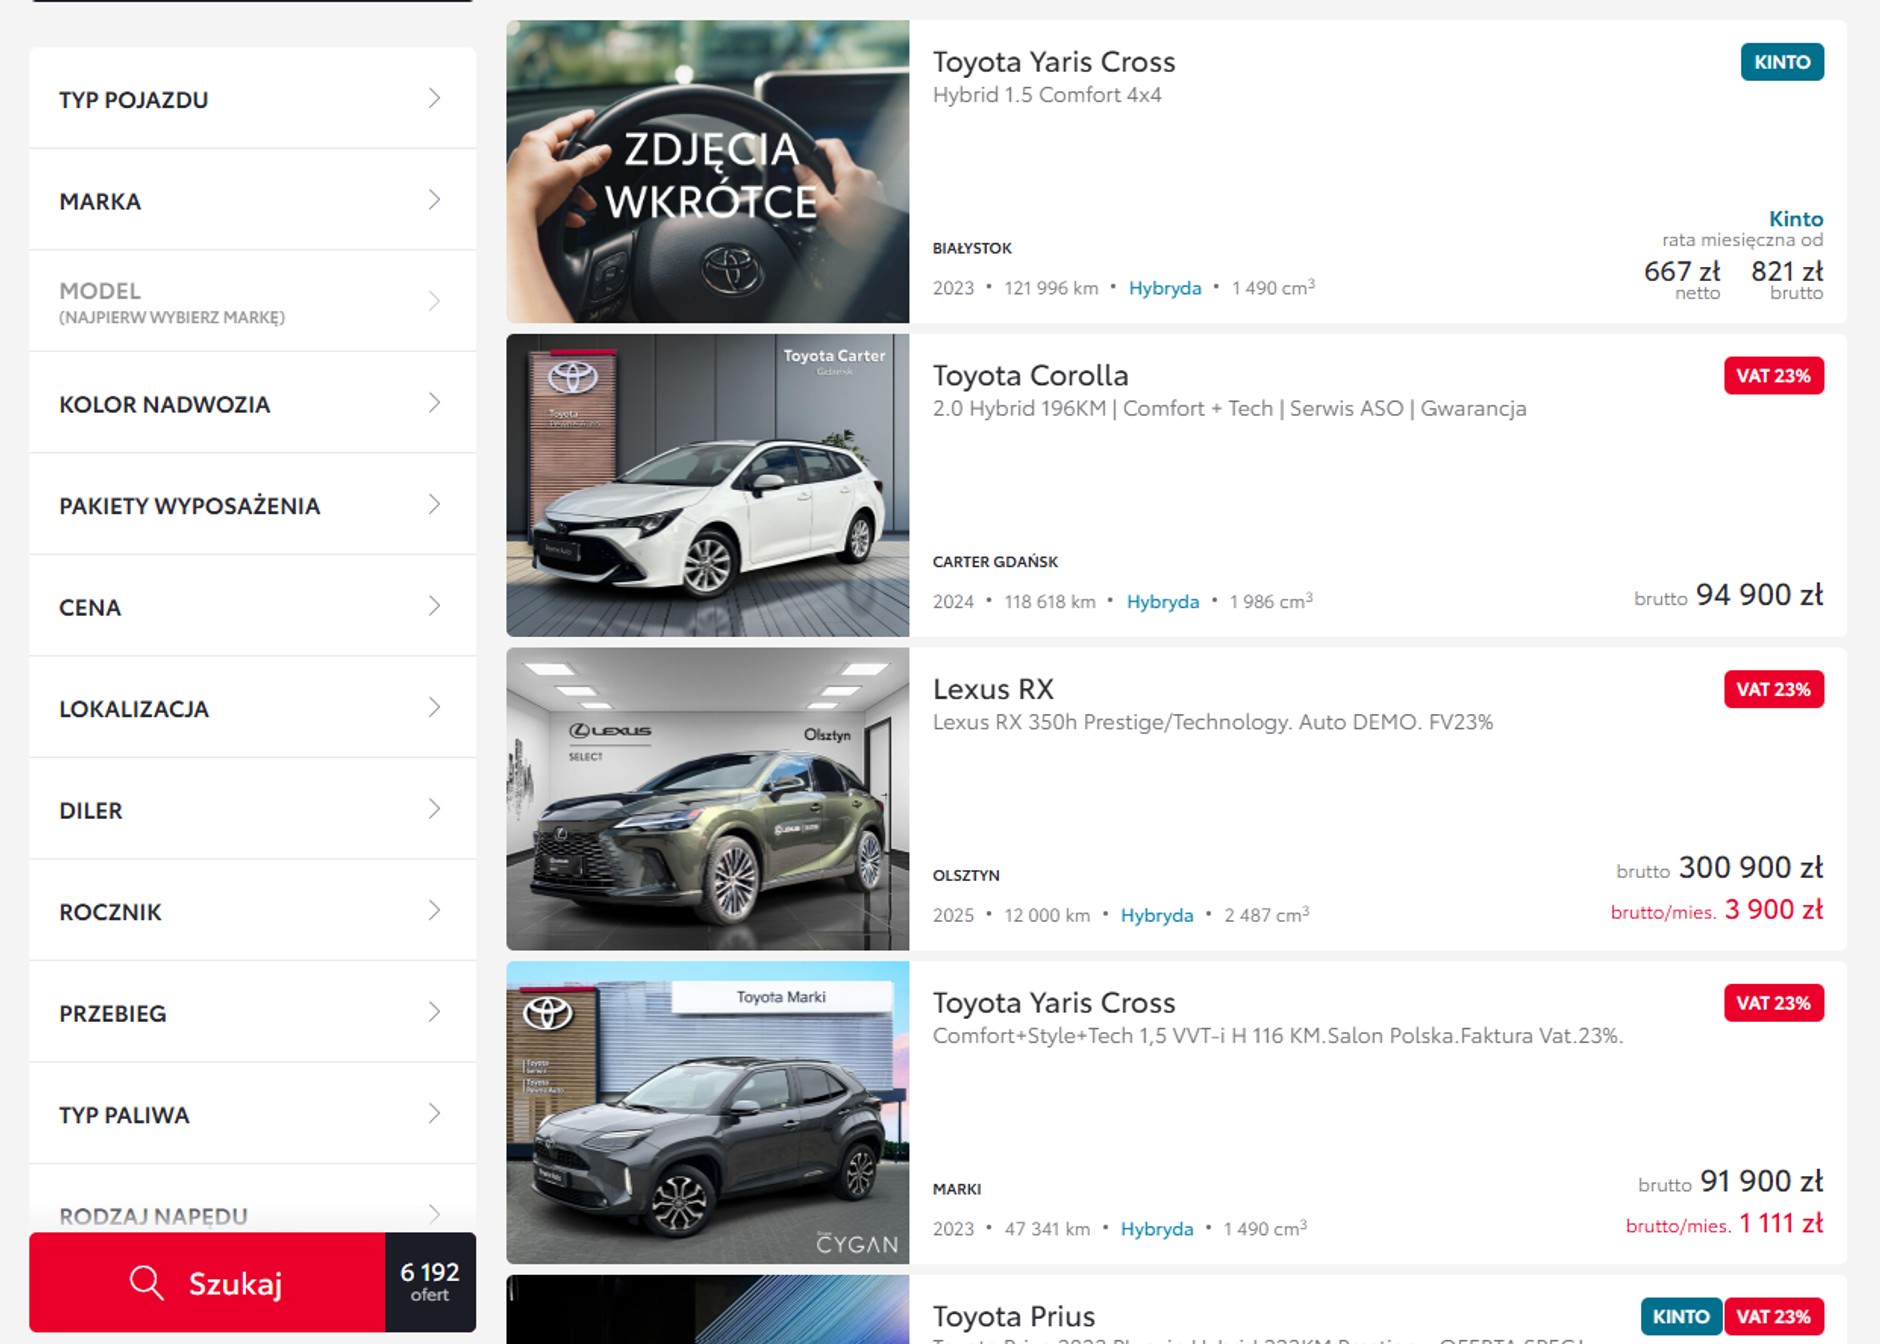Viewport: 1880px width, 1344px height.
Task: Open the Toyota Corolla listing title
Action: 1031,376
